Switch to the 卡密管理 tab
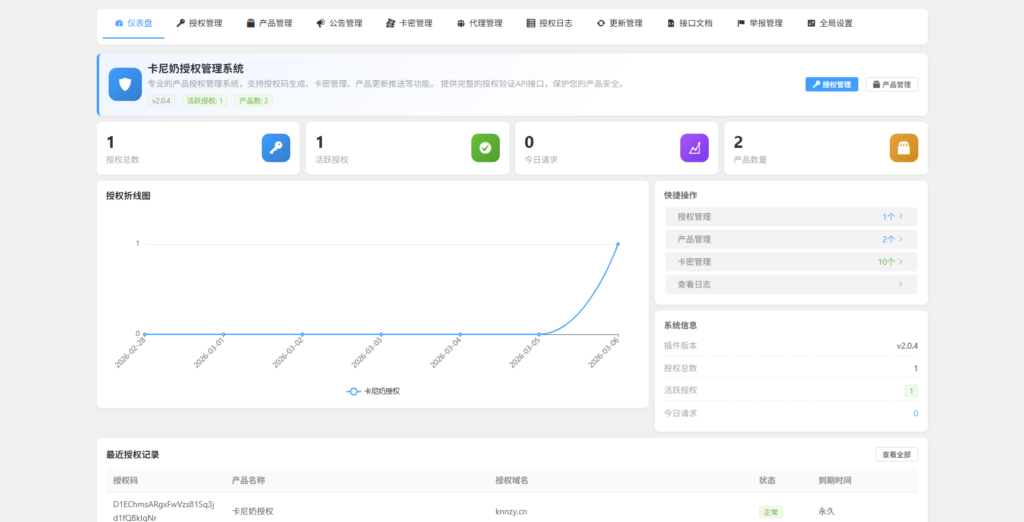 click(x=409, y=23)
